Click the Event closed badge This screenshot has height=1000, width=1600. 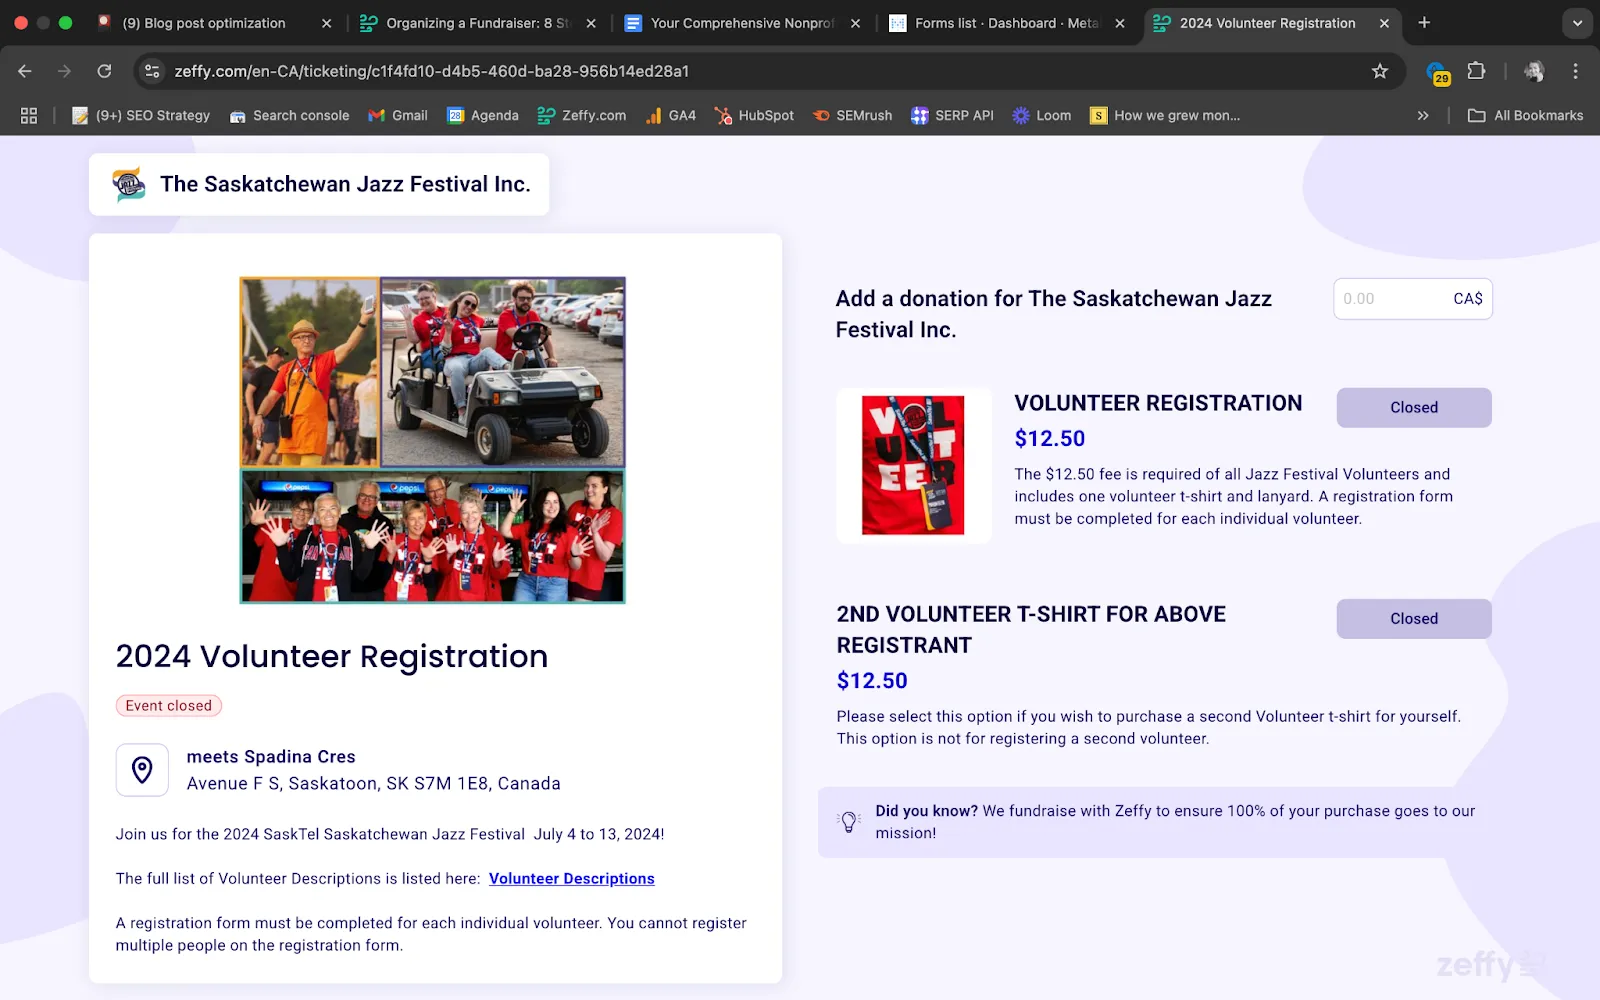[x=169, y=706]
